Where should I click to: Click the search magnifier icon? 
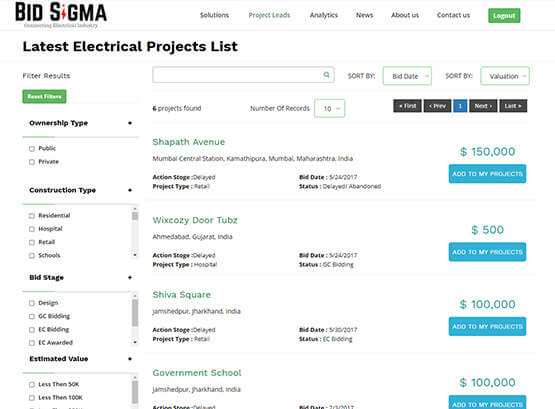[x=326, y=75]
